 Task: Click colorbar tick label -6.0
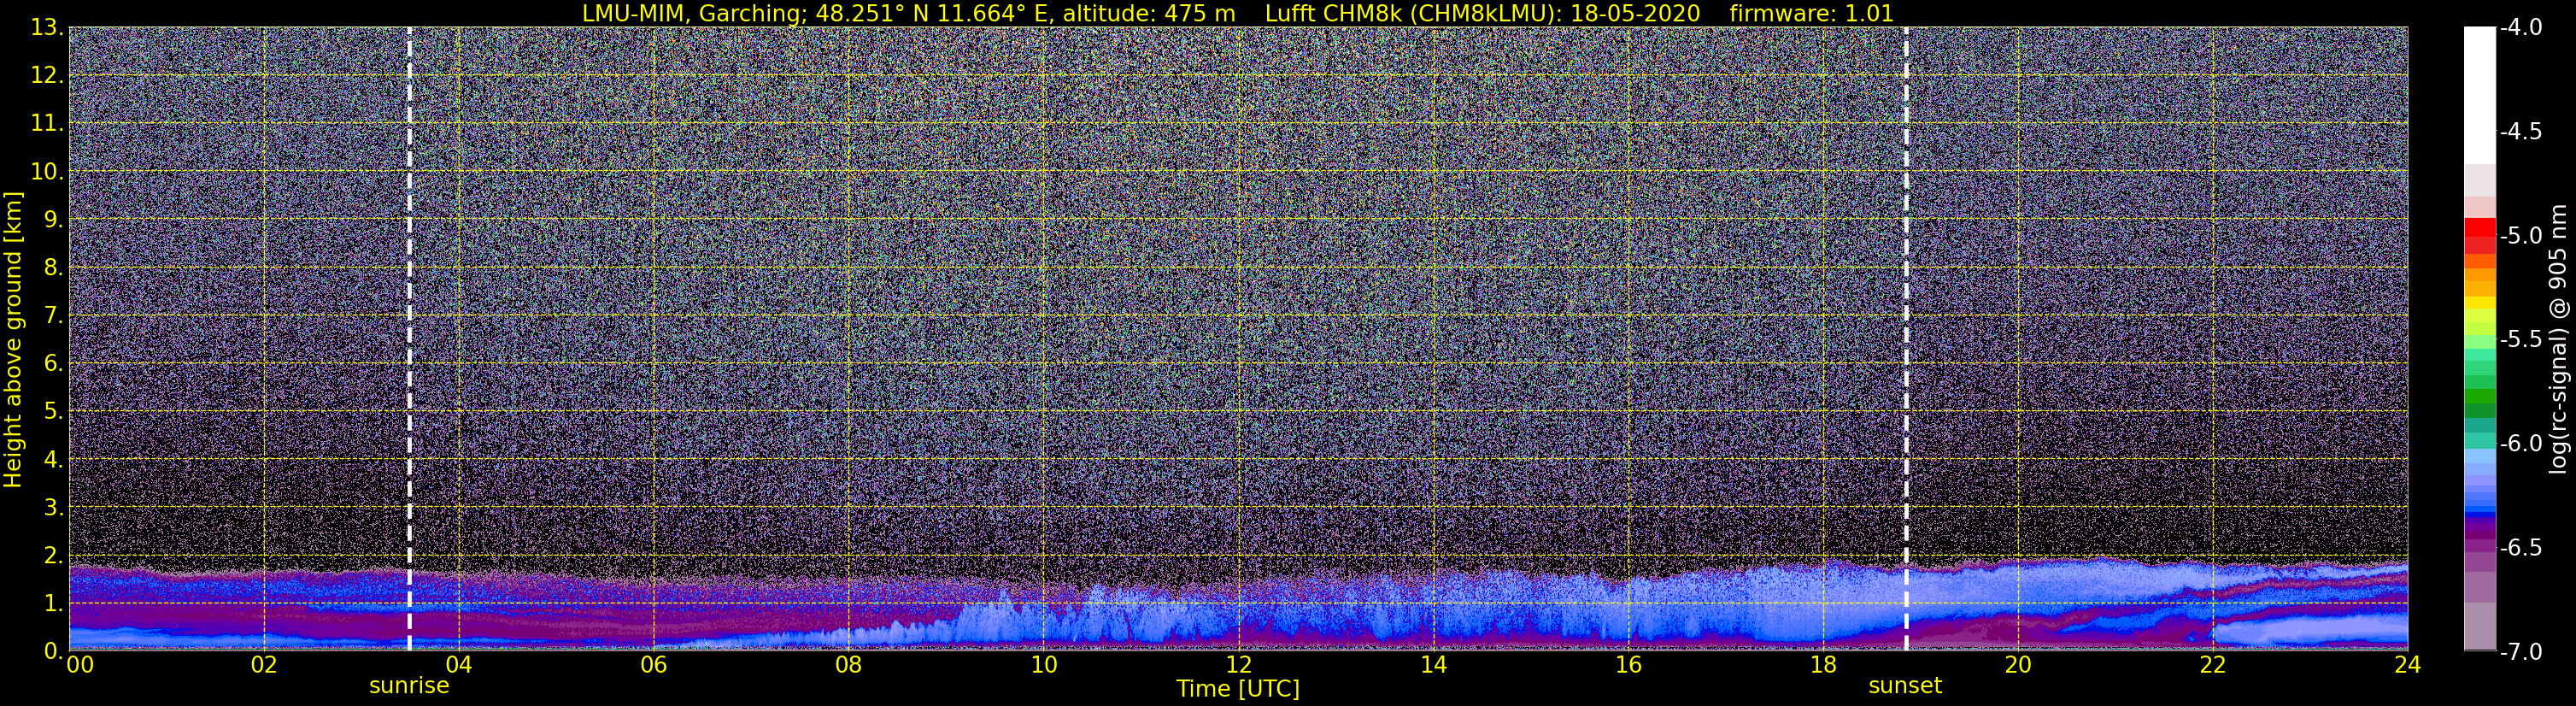pyautogui.click(x=2522, y=444)
